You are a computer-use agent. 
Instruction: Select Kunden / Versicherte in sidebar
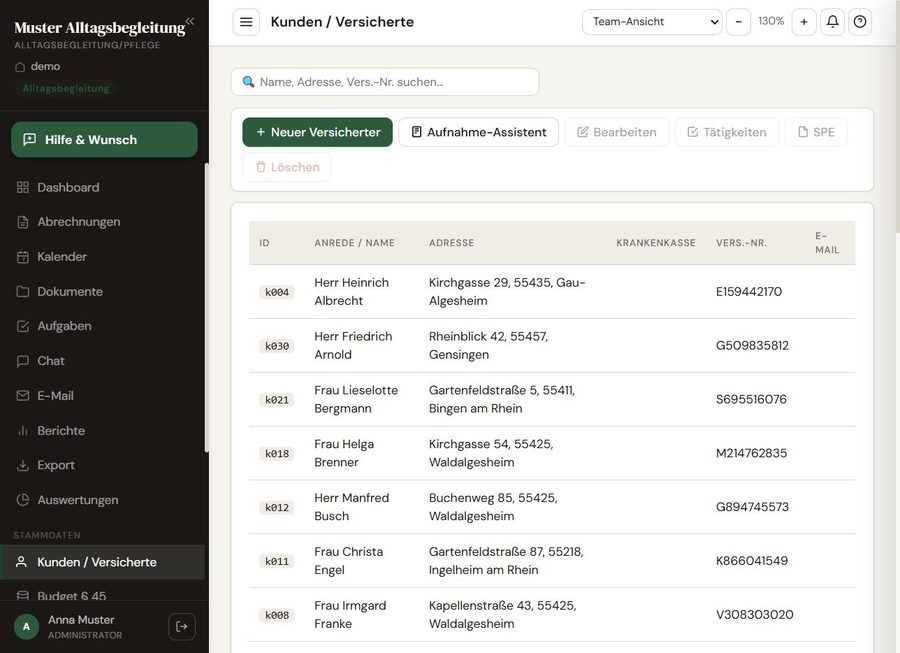tap(102, 562)
